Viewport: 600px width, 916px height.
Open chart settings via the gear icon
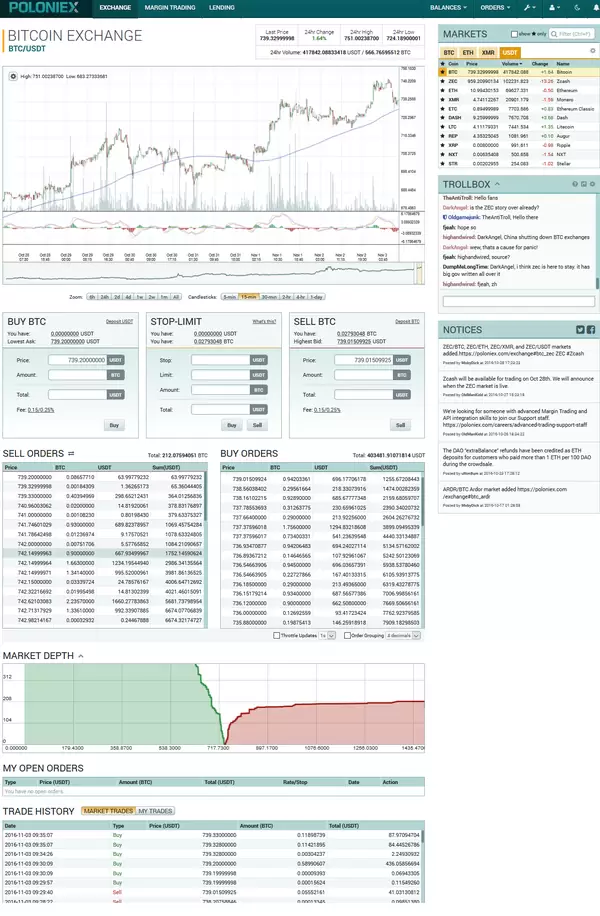(x=13, y=77)
